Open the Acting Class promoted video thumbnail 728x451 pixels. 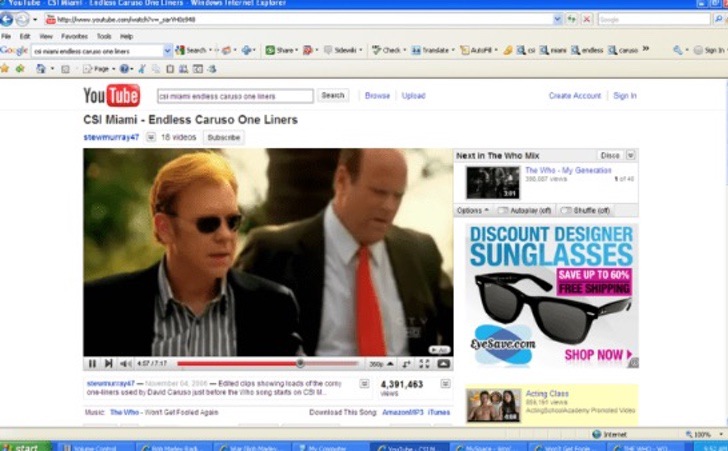tap(494, 405)
